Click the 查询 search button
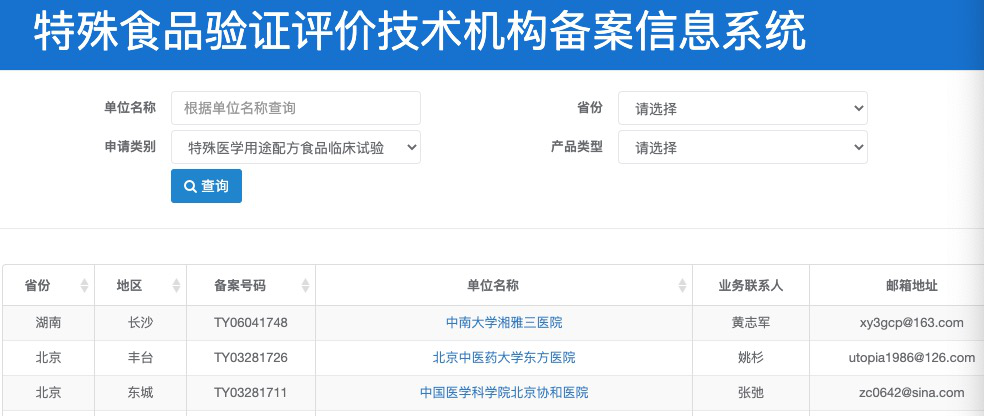Screen dimensions: 984x416 click(x=206, y=186)
